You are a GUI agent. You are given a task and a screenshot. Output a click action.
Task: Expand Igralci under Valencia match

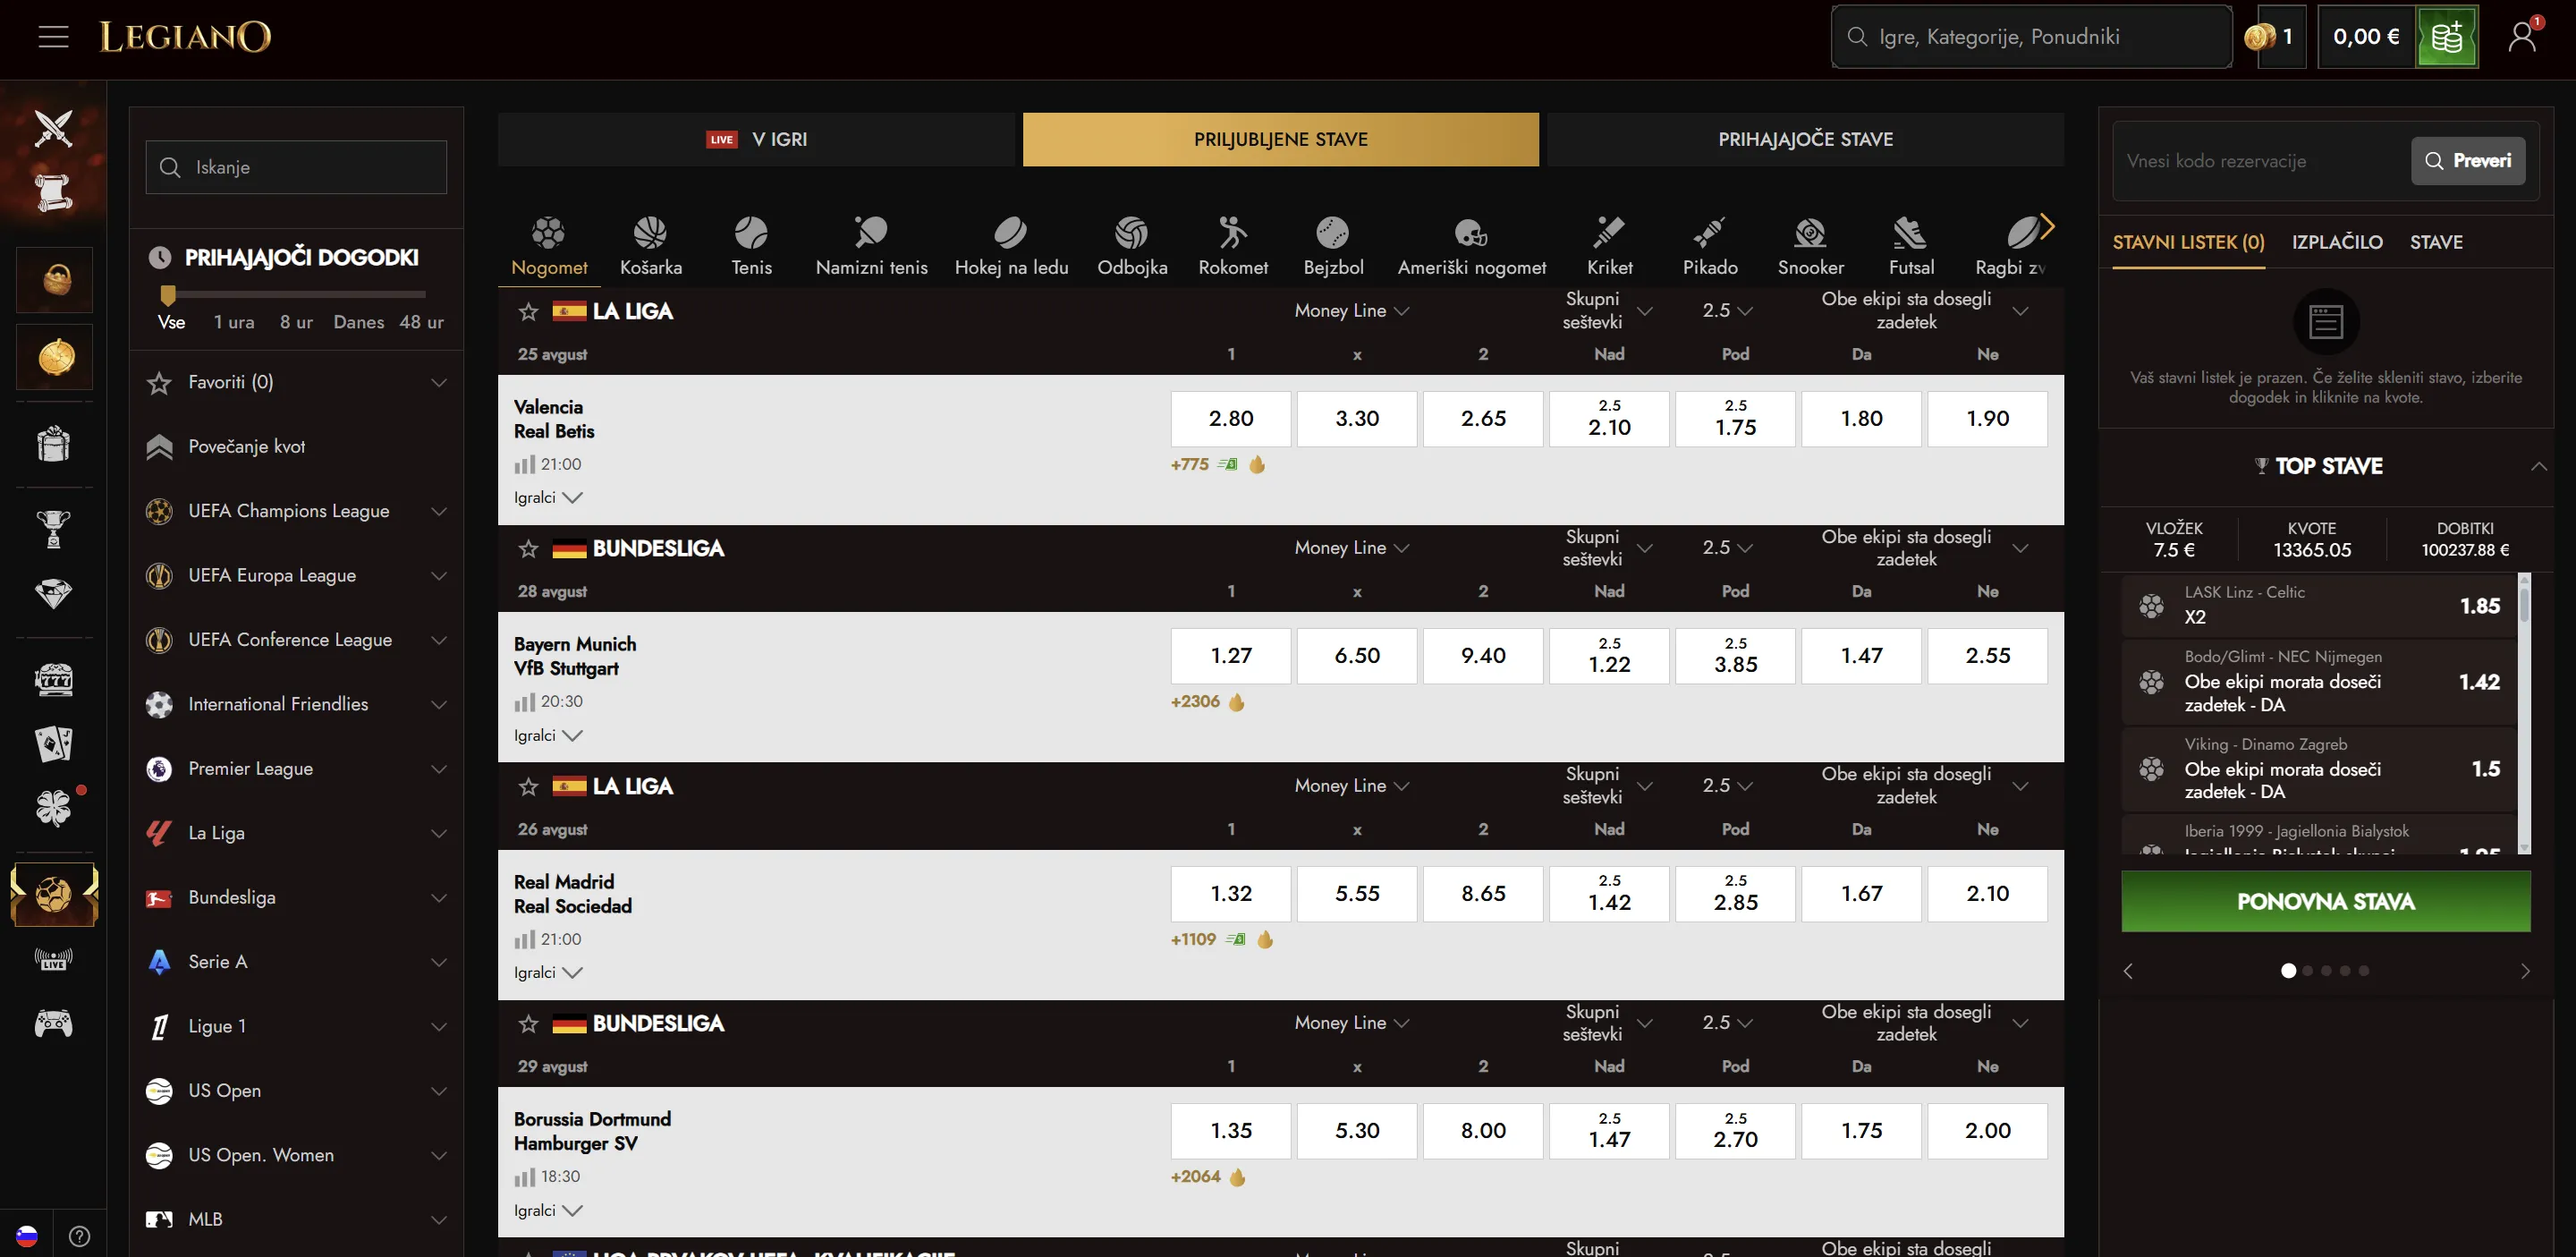click(x=548, y=497)
